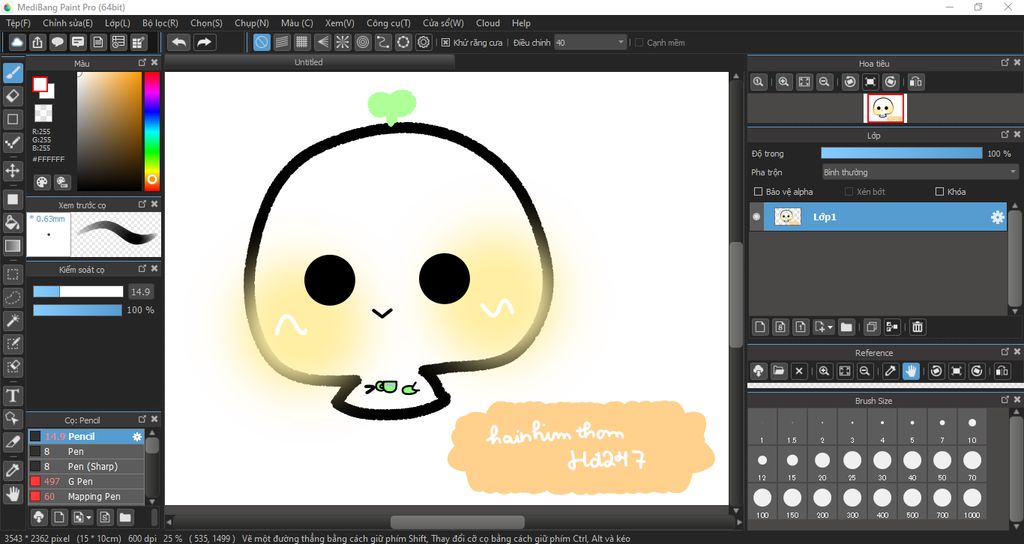1024x544 pixels.
Task: Open the snap settings gear
Action: point(424,42)
